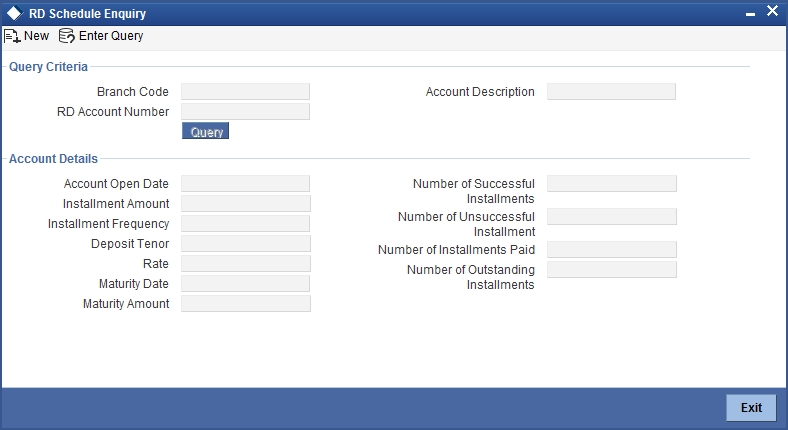Click the Rate field
This screenshot has width=788, height=430.
[246, 264]
